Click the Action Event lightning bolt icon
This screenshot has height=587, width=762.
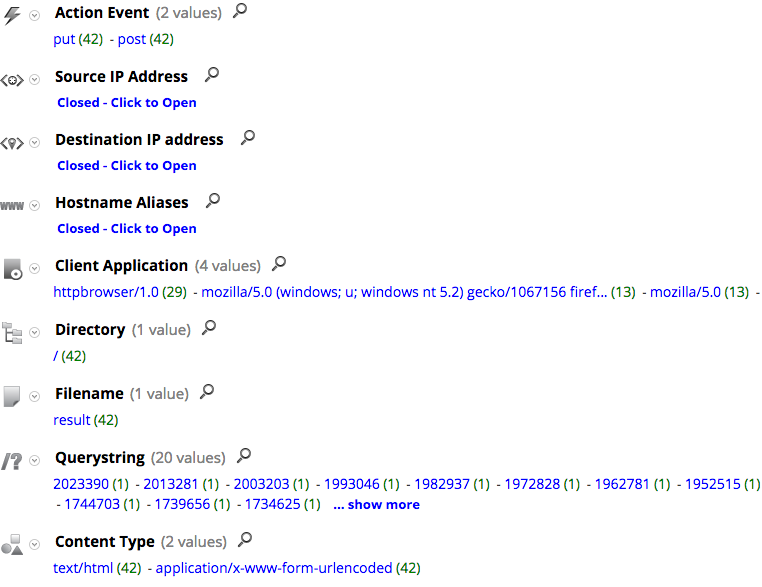click(12, 16)
